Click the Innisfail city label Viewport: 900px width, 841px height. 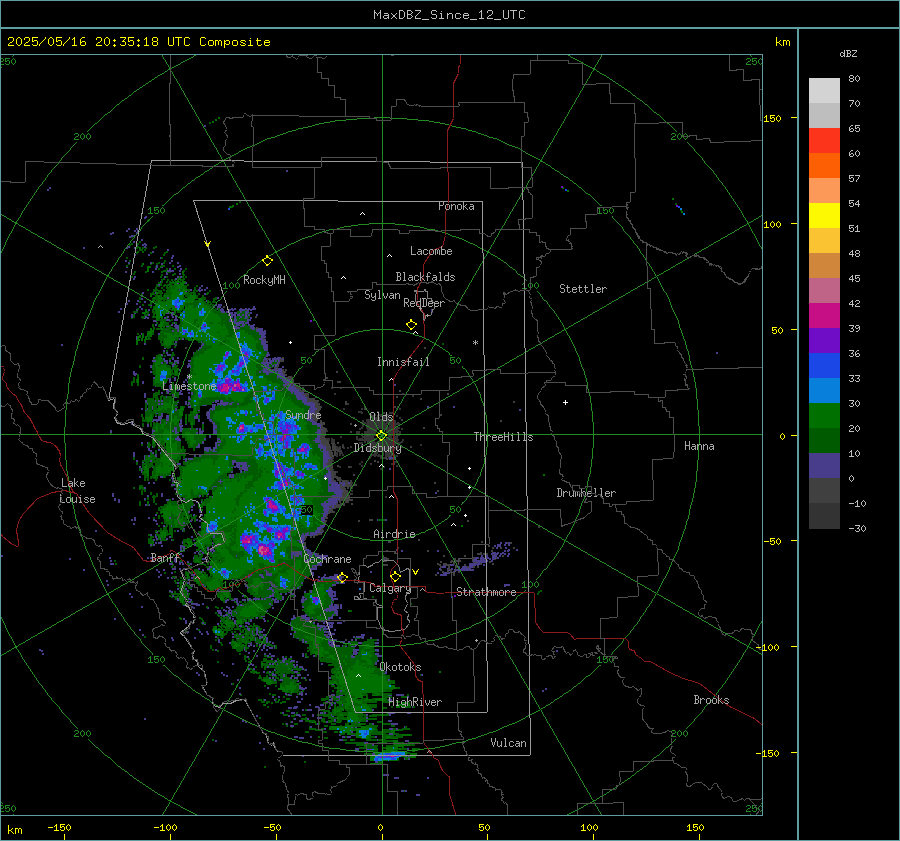[403, 362]
